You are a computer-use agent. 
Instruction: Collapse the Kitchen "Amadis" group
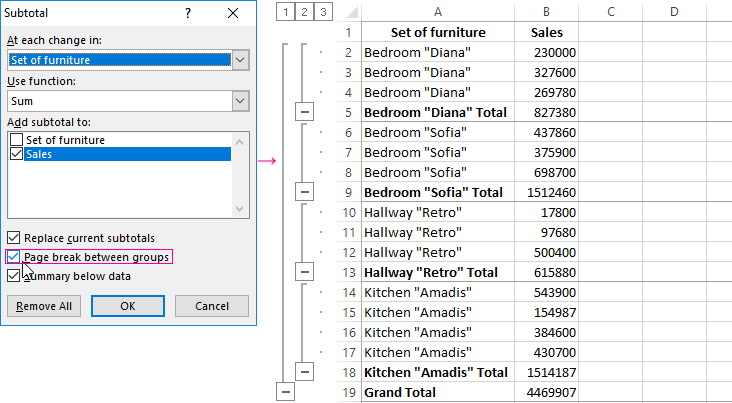(x=305, y=372)
